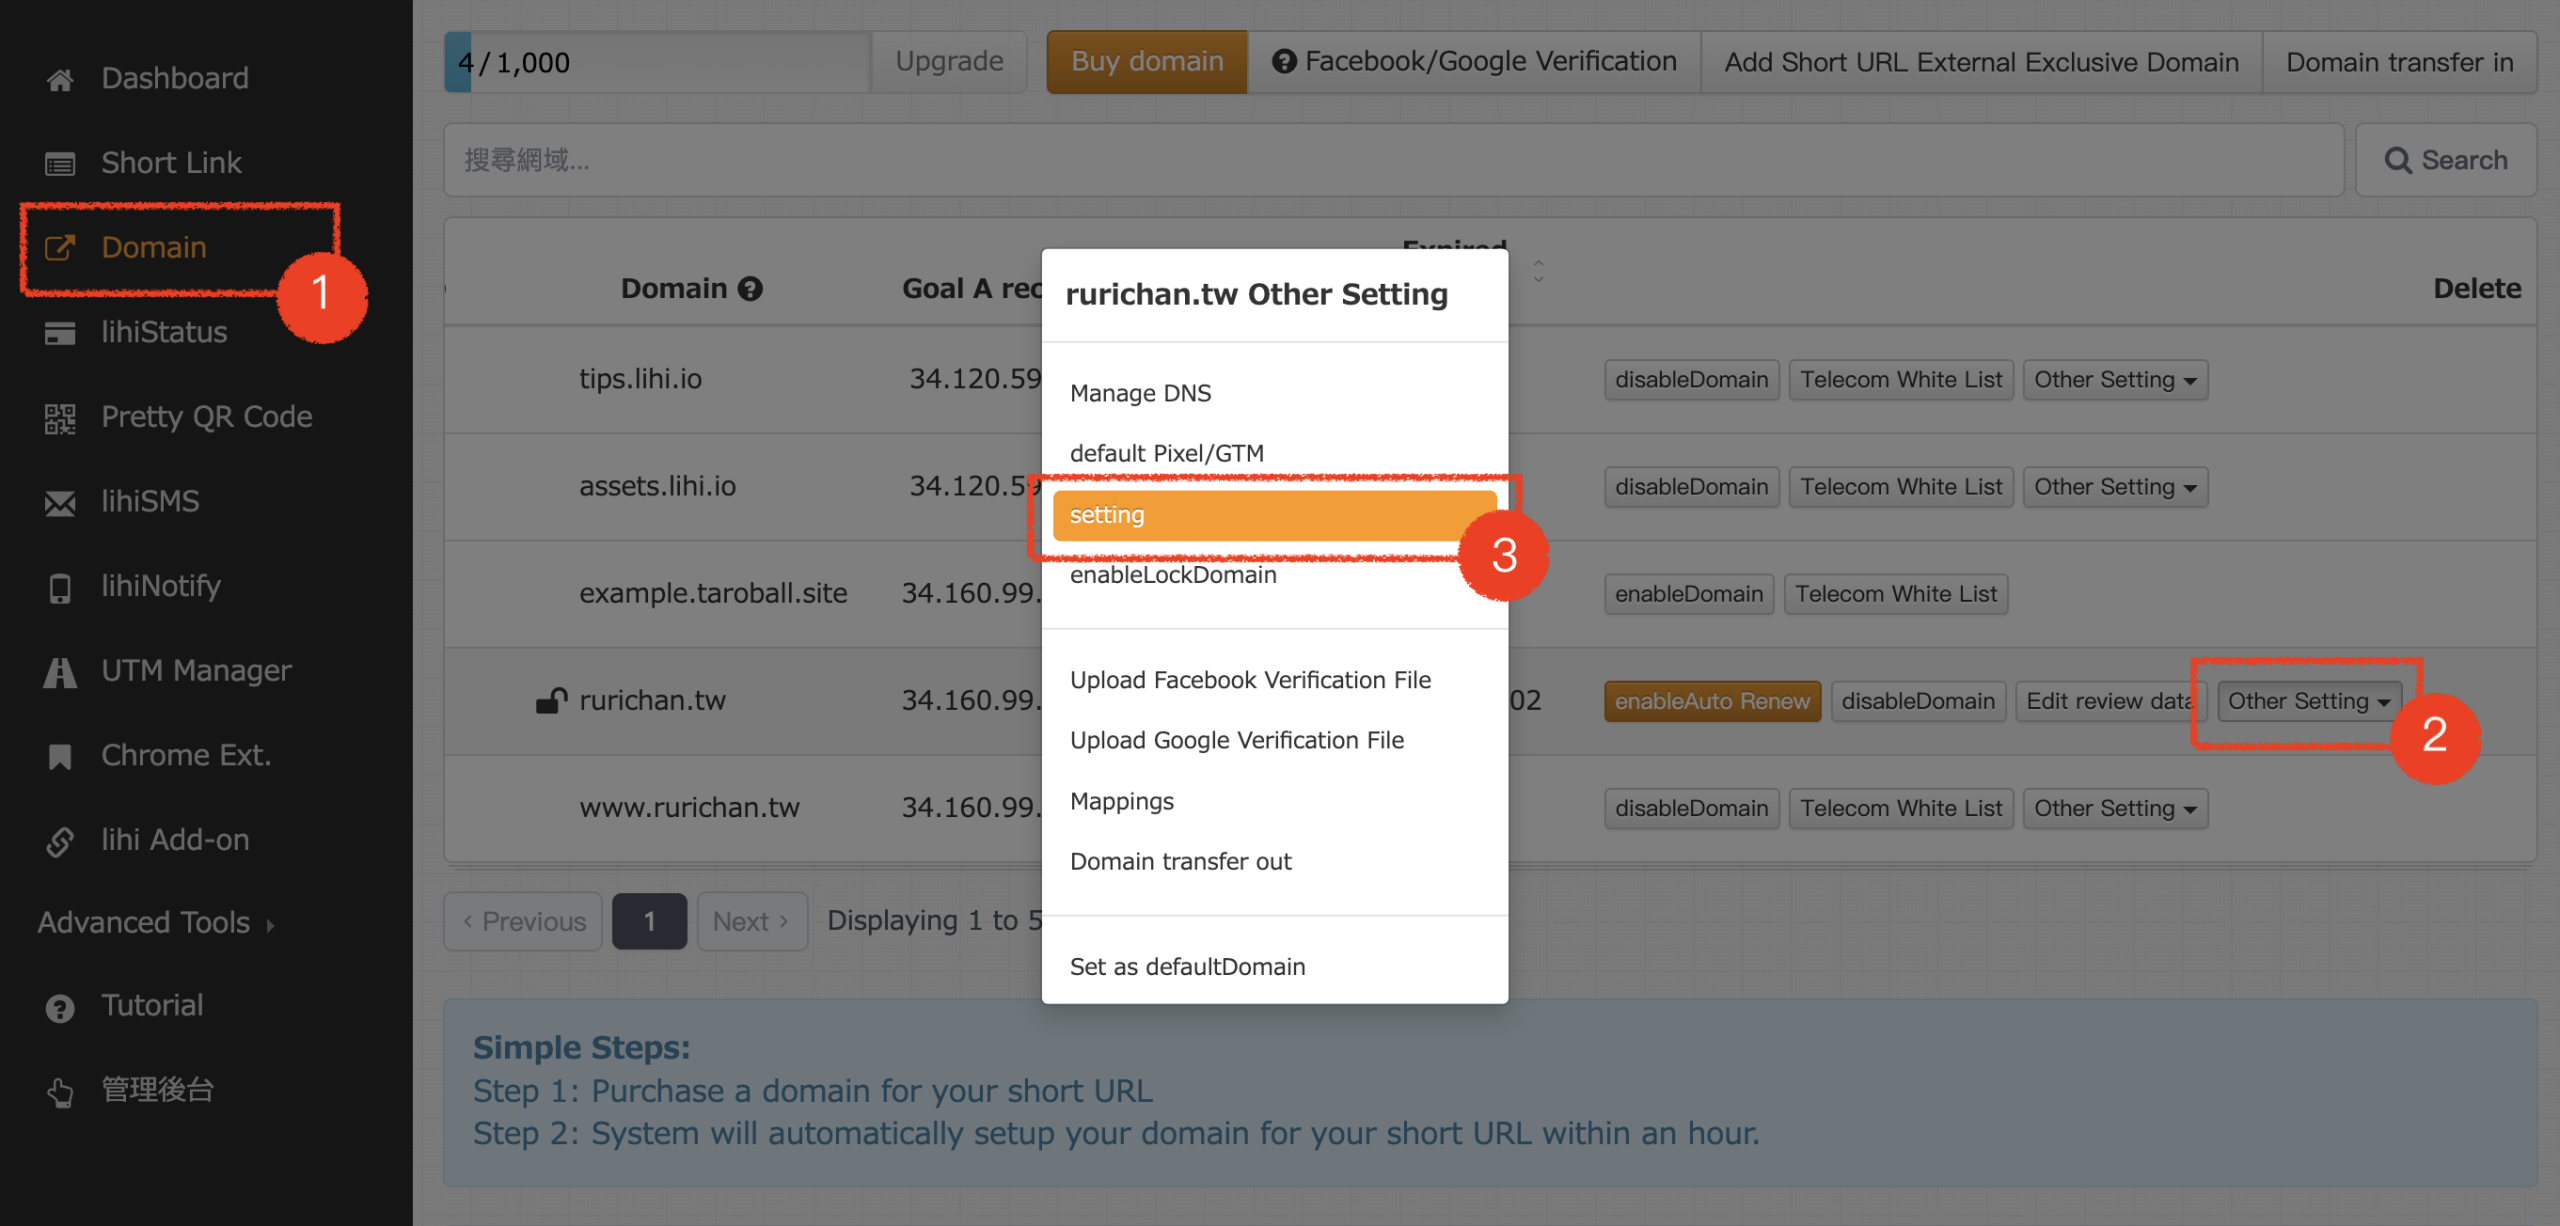Click the Chrome Ext. bookmark icon
Image resolution: width=2560 pixels, height=1226 pixels.
coord(60,756)
